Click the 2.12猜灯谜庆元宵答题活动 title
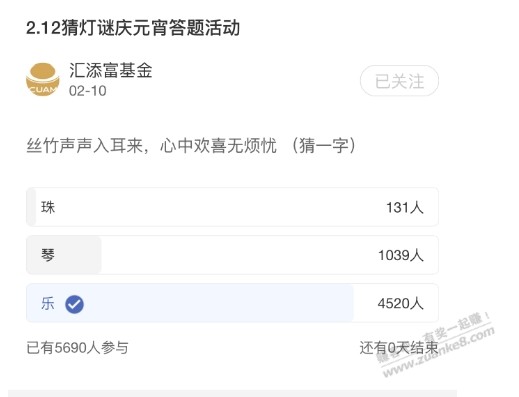 pos(133,28)
